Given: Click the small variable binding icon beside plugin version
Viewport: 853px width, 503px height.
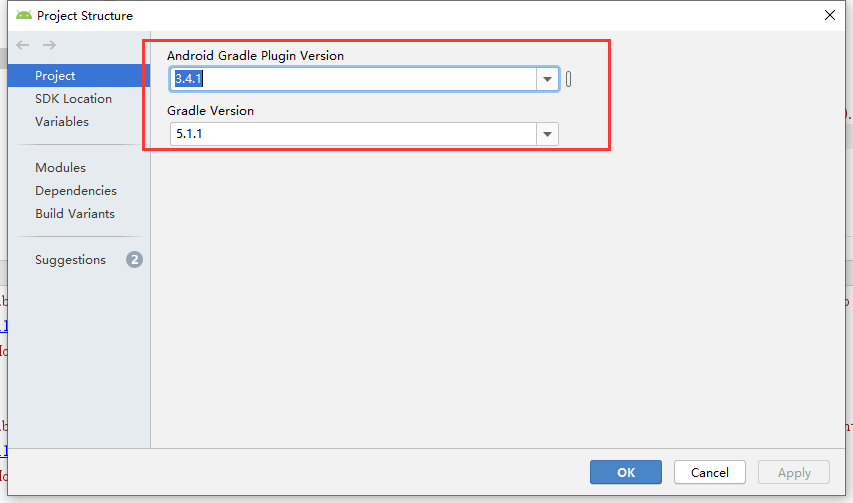Looking at the screenshot, I should pyautogui.click(x=568, y=79).
